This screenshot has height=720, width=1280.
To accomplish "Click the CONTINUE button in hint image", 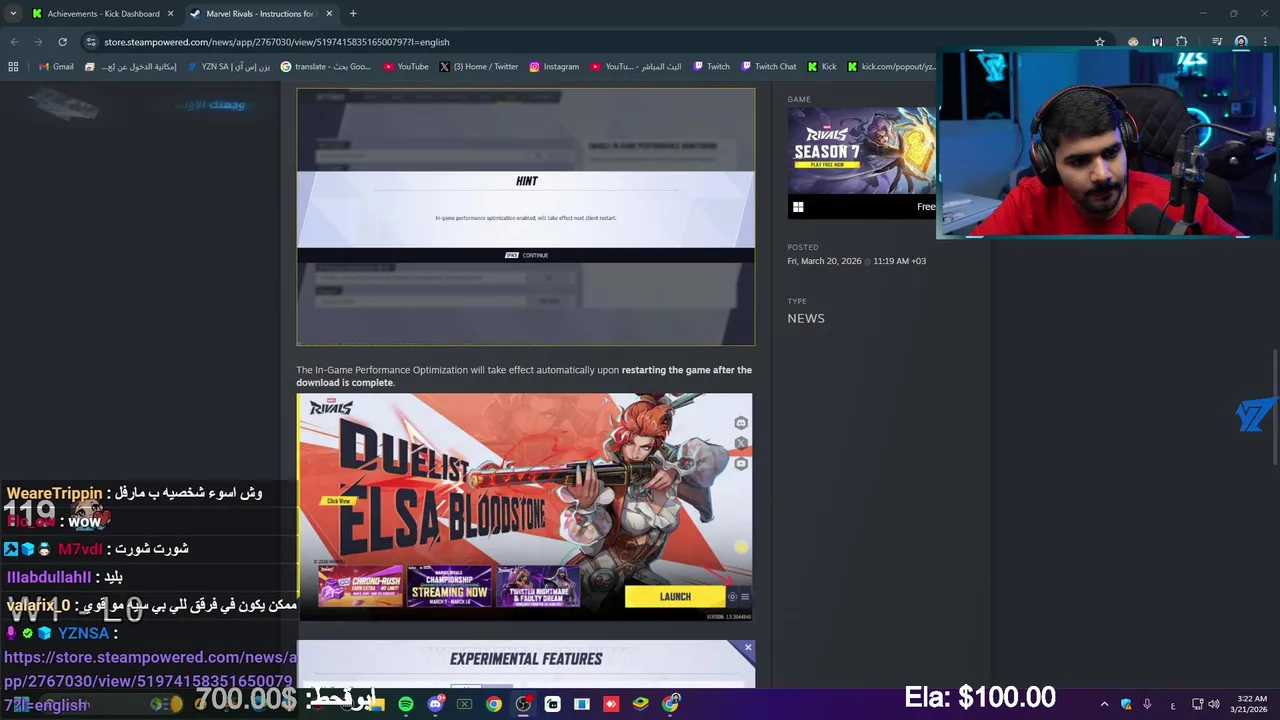I will 526,255.
